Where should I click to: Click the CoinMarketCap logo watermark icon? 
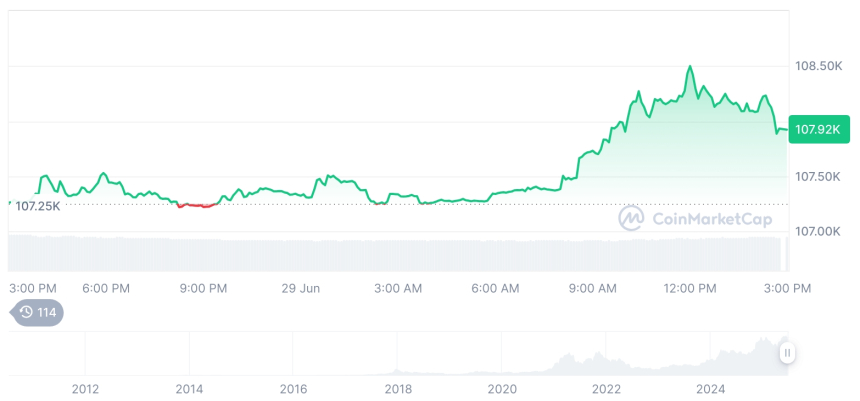[631, 218]
